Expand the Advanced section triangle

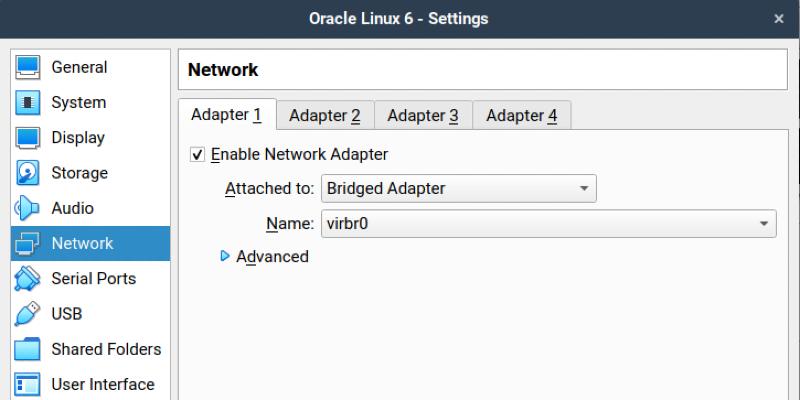[x=224, y=256]
